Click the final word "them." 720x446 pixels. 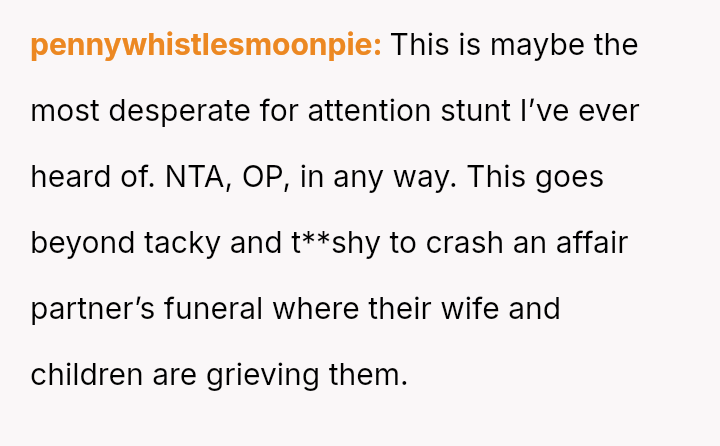[x=369, y=375]
